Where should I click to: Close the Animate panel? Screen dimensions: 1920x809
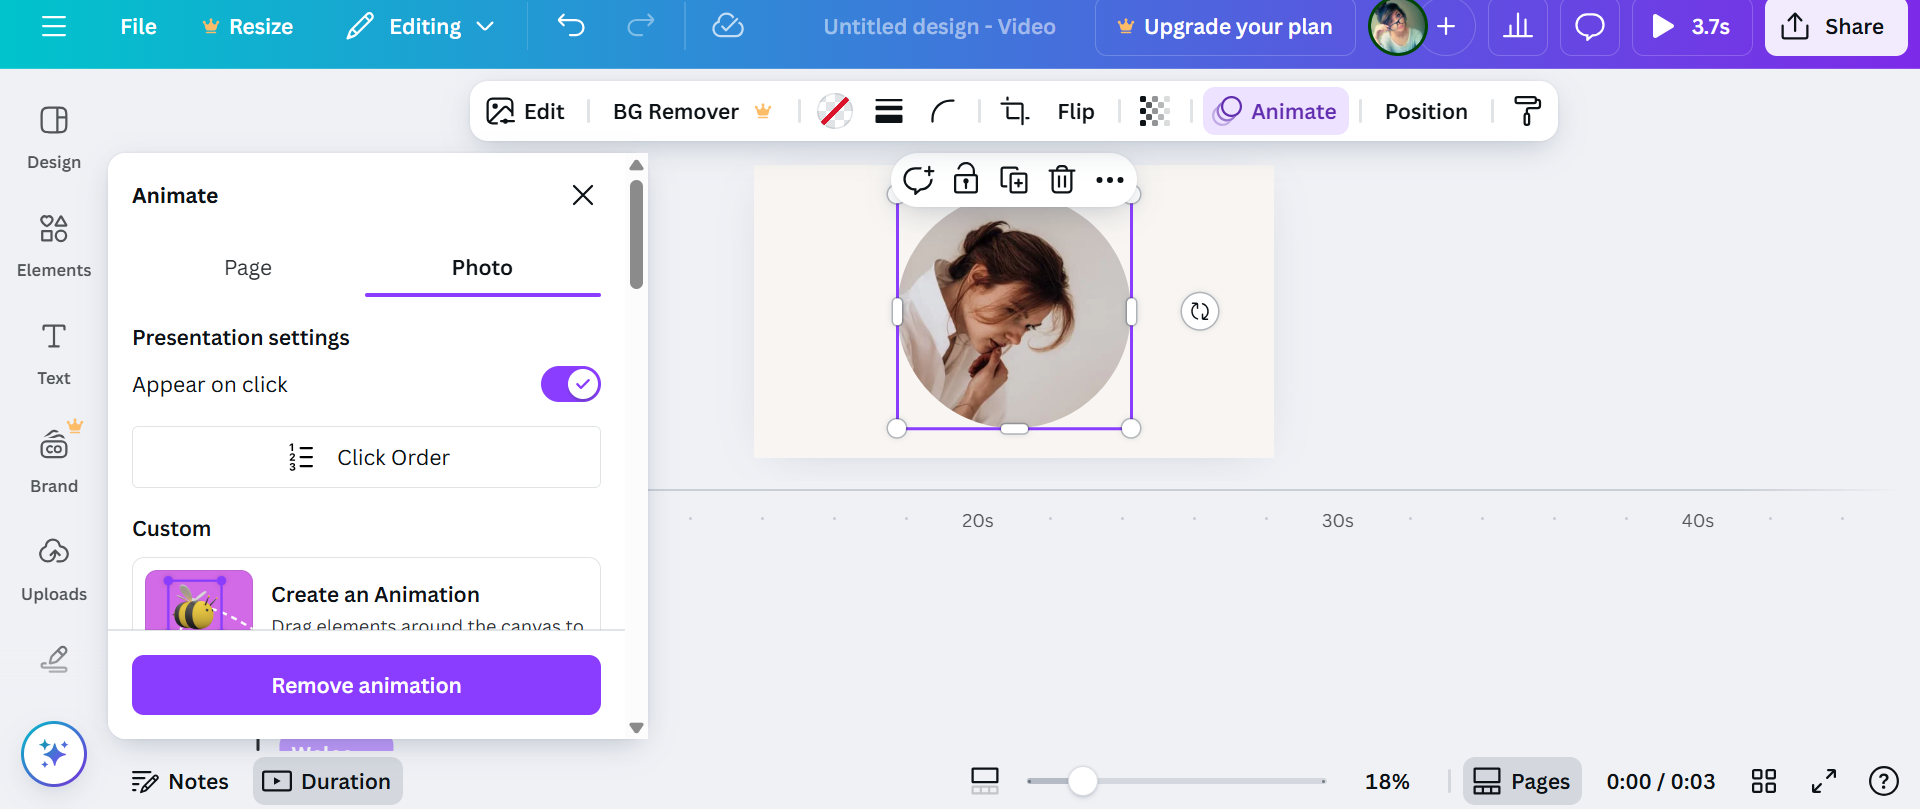pyautogui.click(x=583, y=195)
